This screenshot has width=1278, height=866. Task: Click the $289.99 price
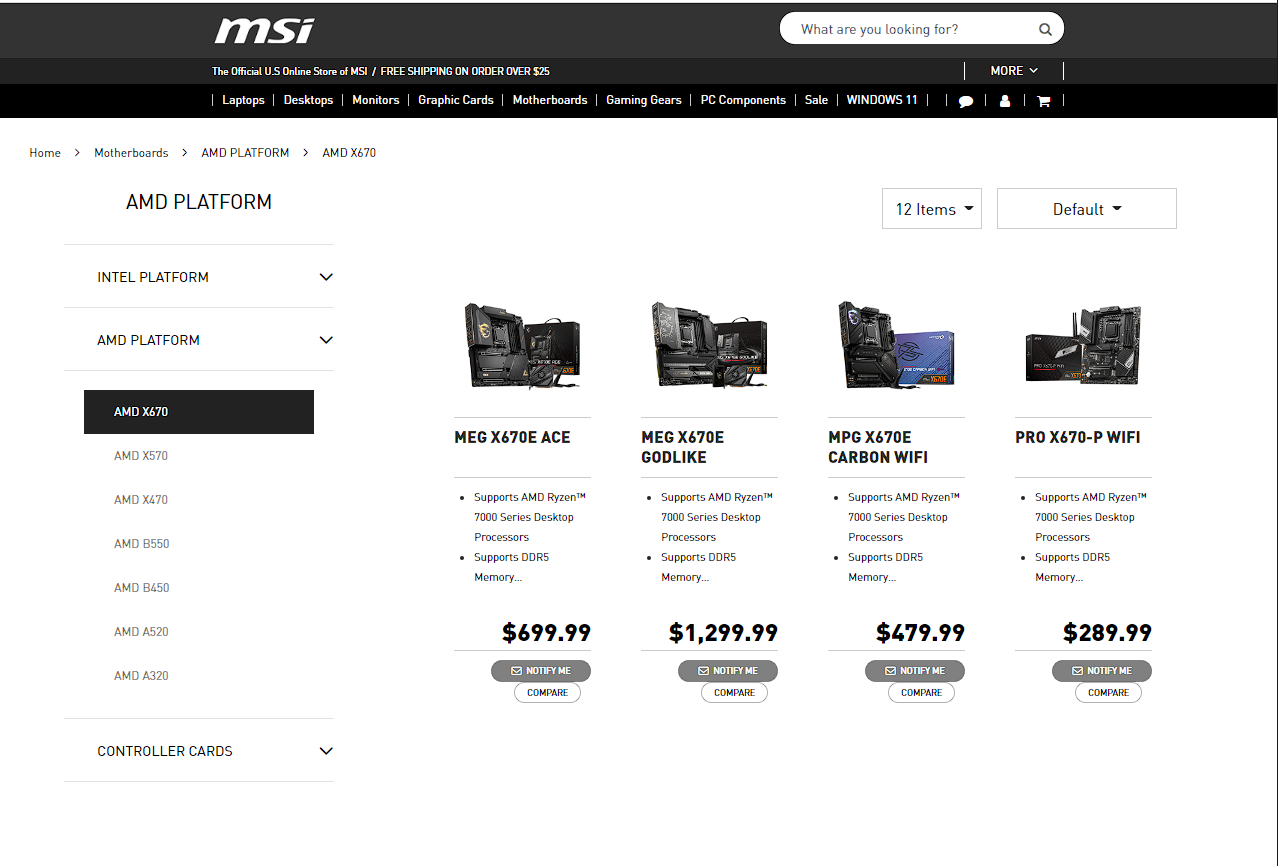[1107, 633]
